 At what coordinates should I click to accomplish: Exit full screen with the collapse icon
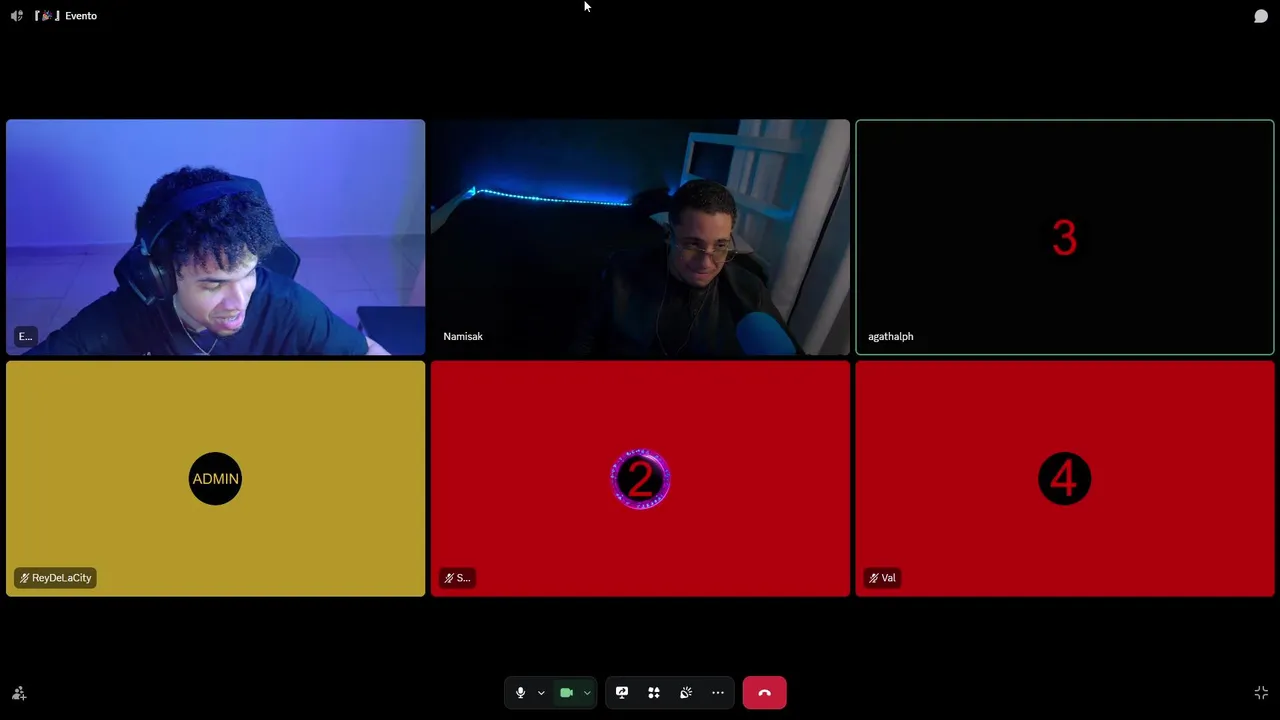pyautogui.click(x=1261, y=693)
